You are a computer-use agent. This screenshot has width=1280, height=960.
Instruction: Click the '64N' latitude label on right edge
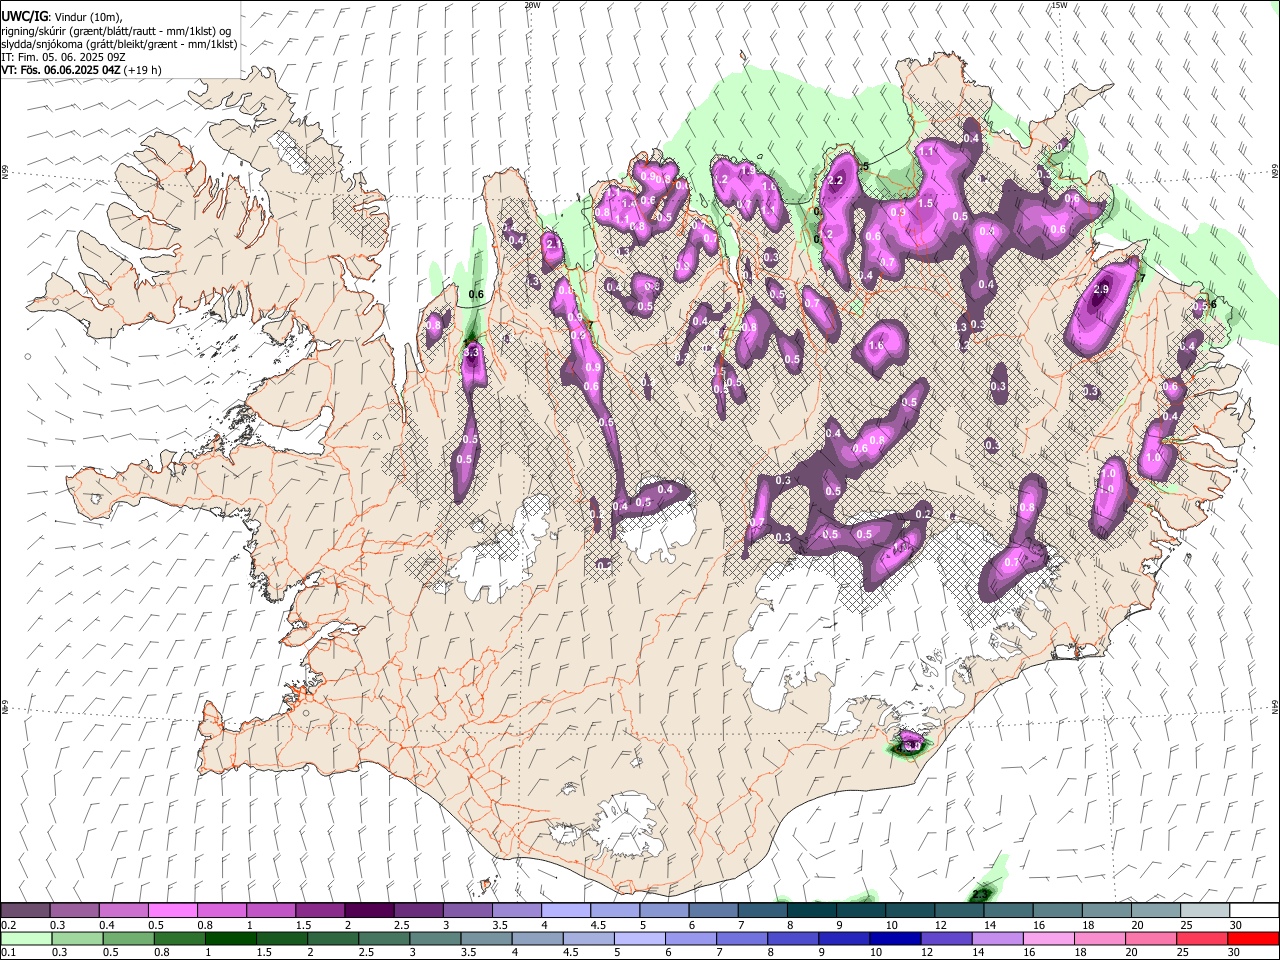(1275, 706)
